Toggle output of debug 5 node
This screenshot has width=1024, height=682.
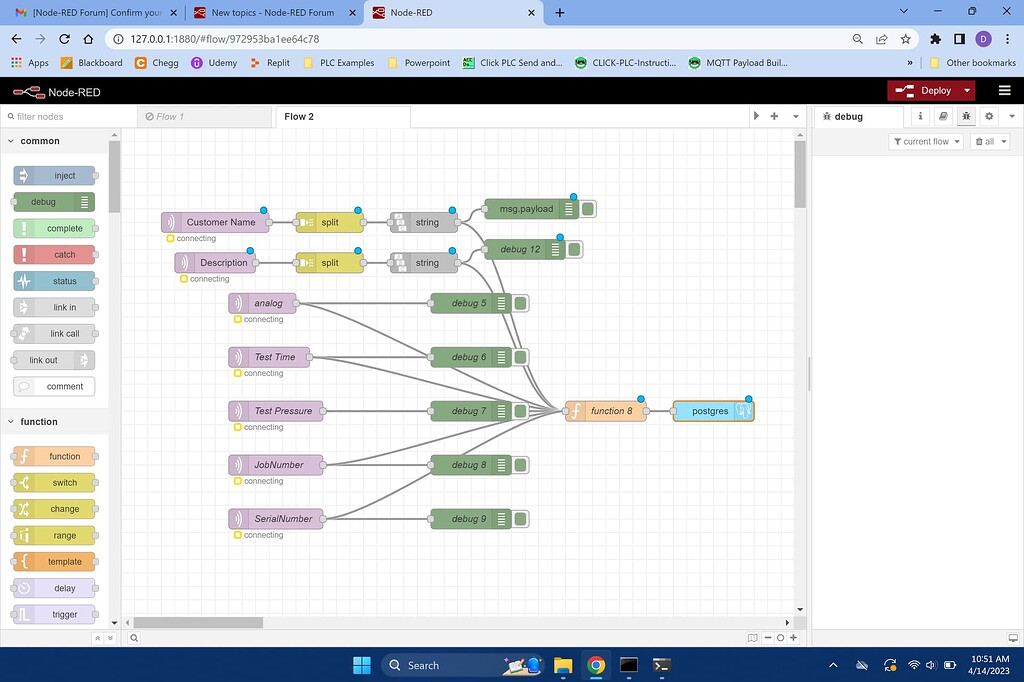coord(519,303)
